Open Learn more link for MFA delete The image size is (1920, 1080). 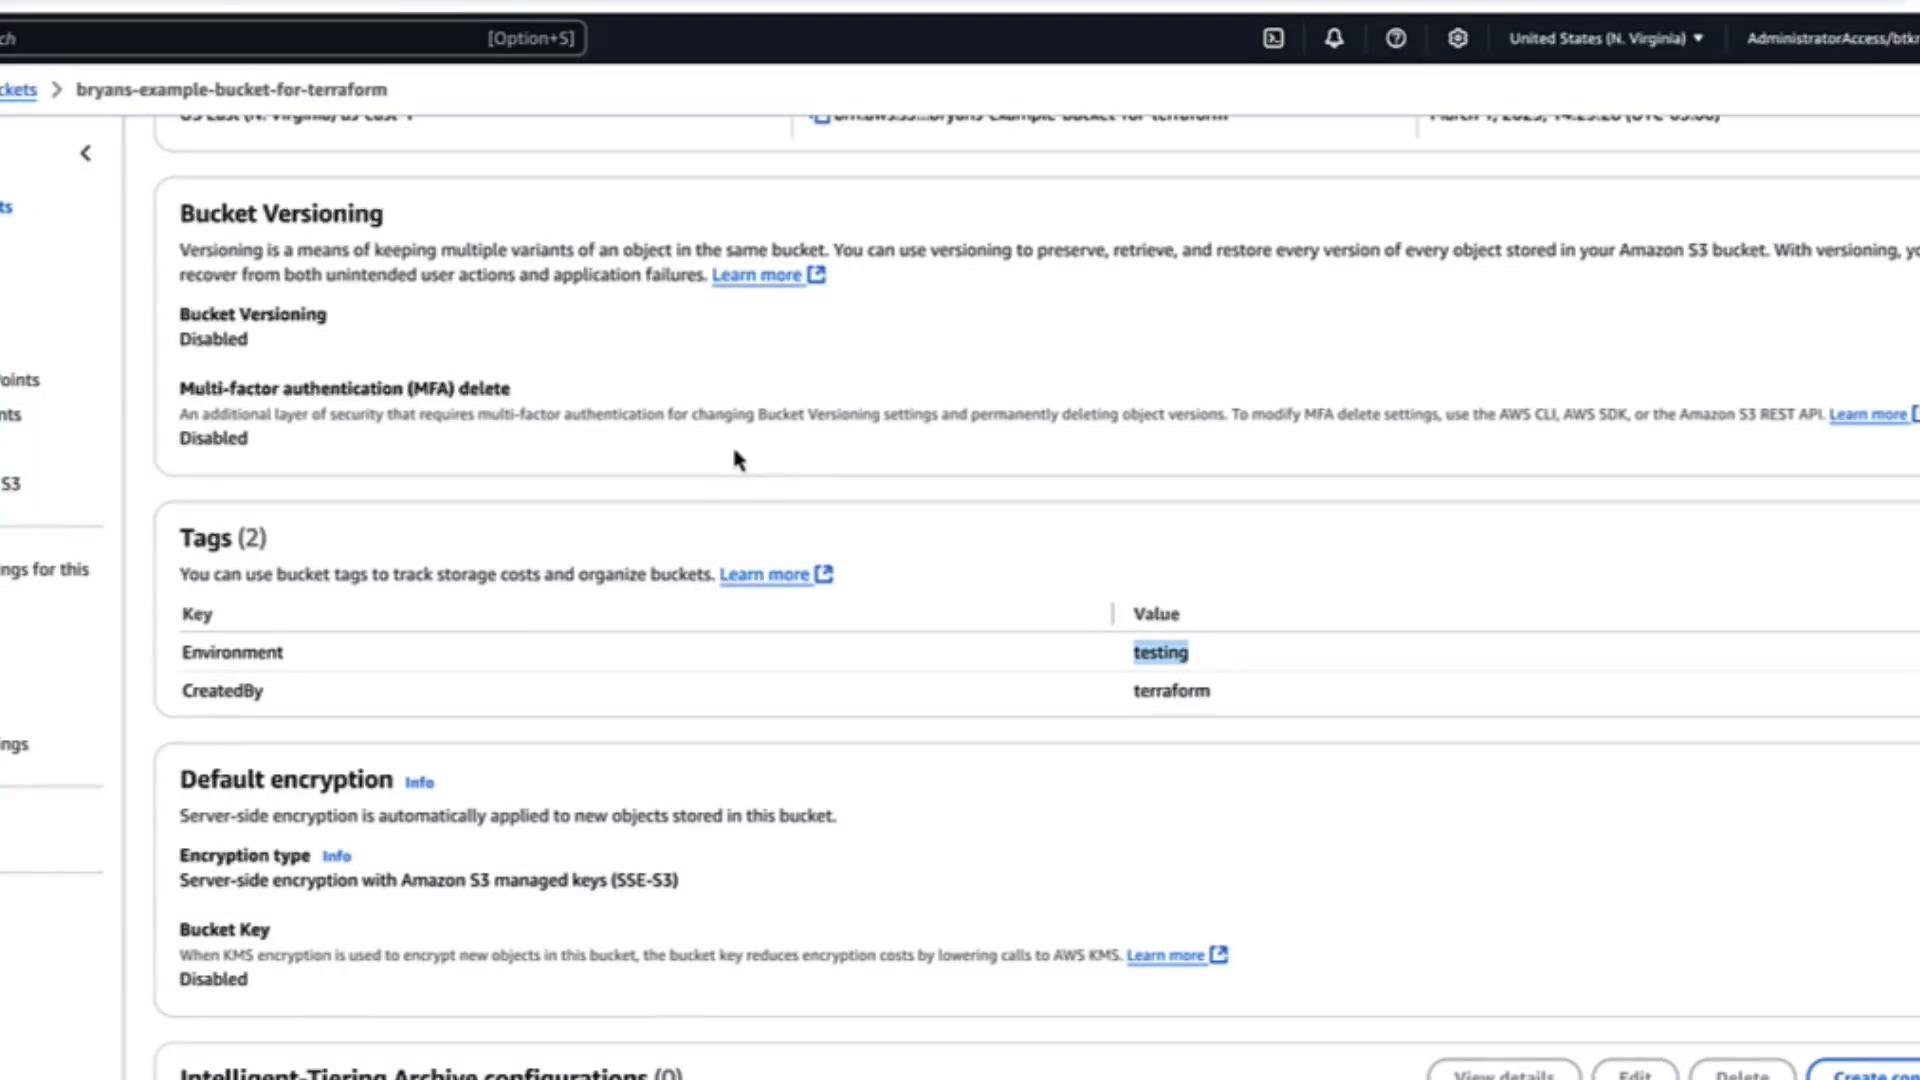1868,414
